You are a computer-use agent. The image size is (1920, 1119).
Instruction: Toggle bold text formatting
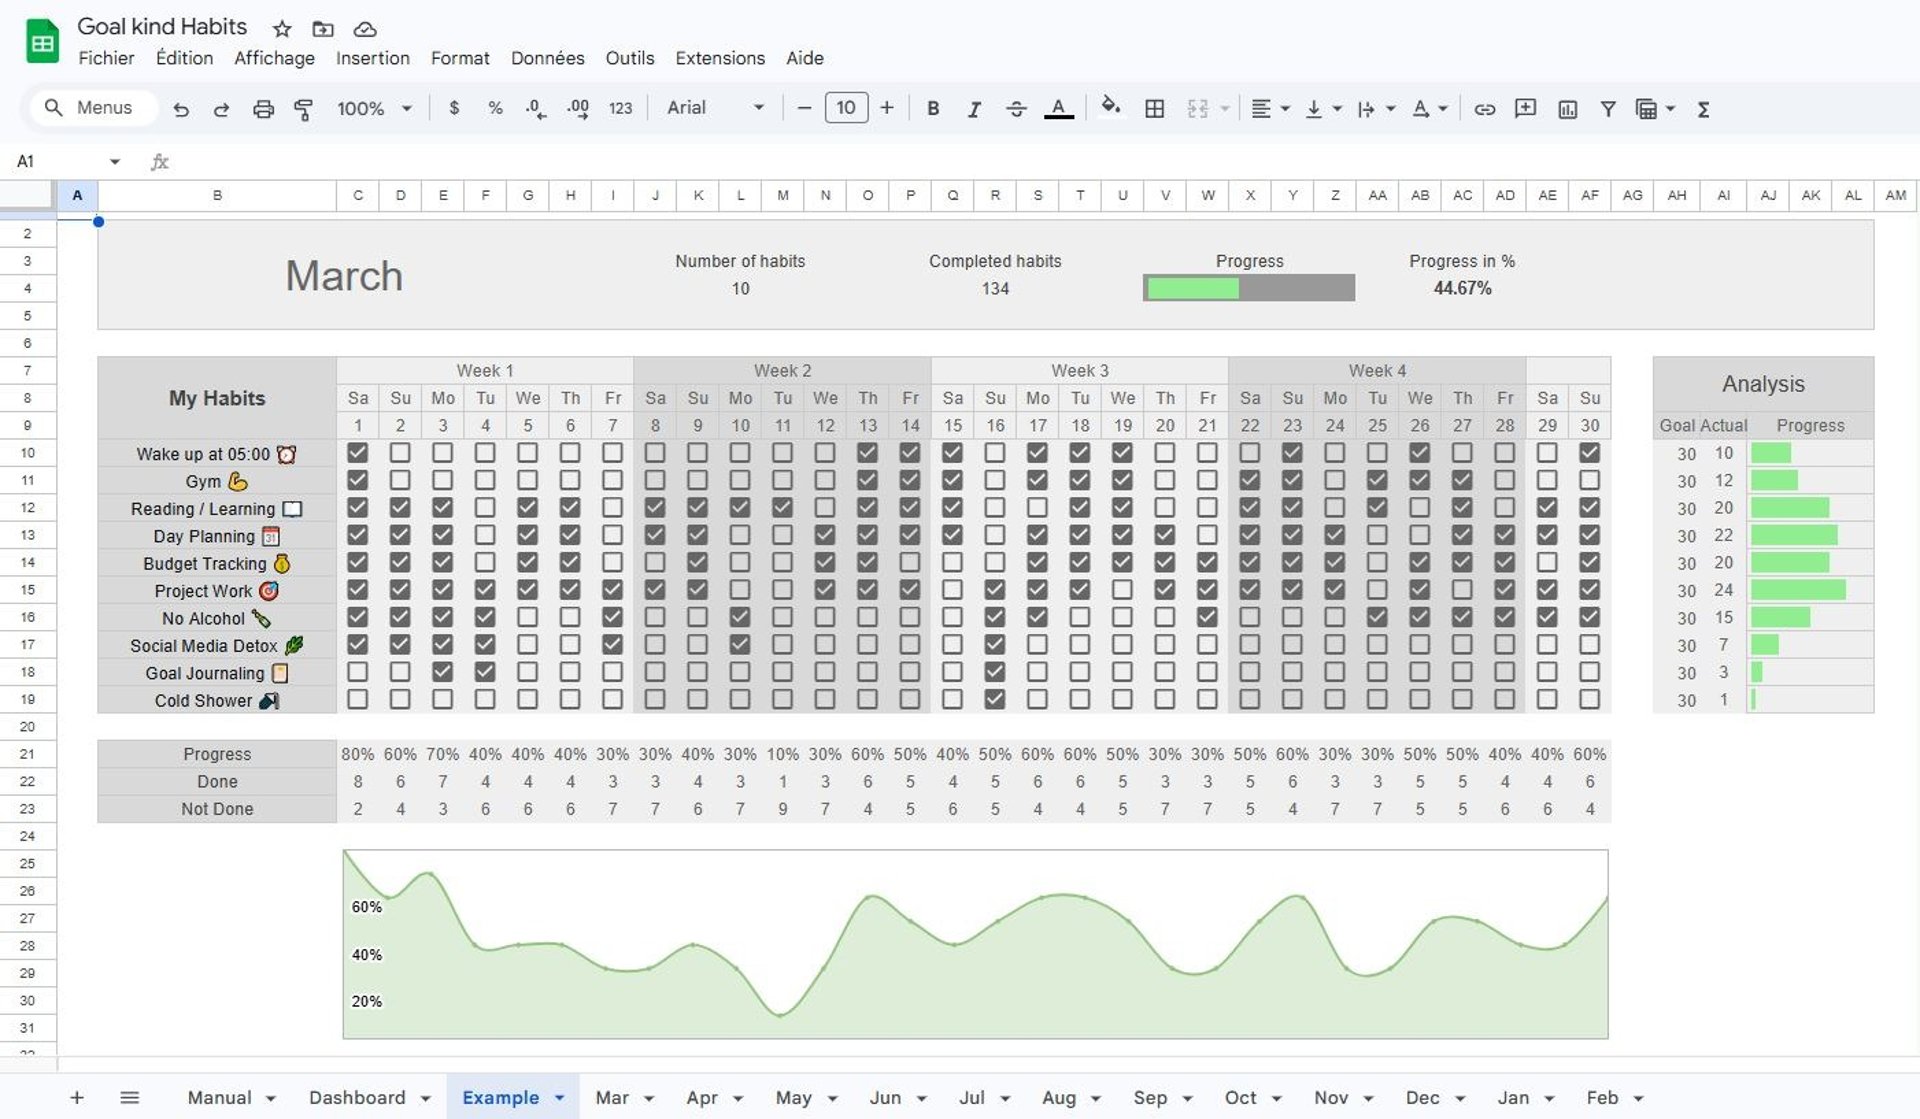932,109
